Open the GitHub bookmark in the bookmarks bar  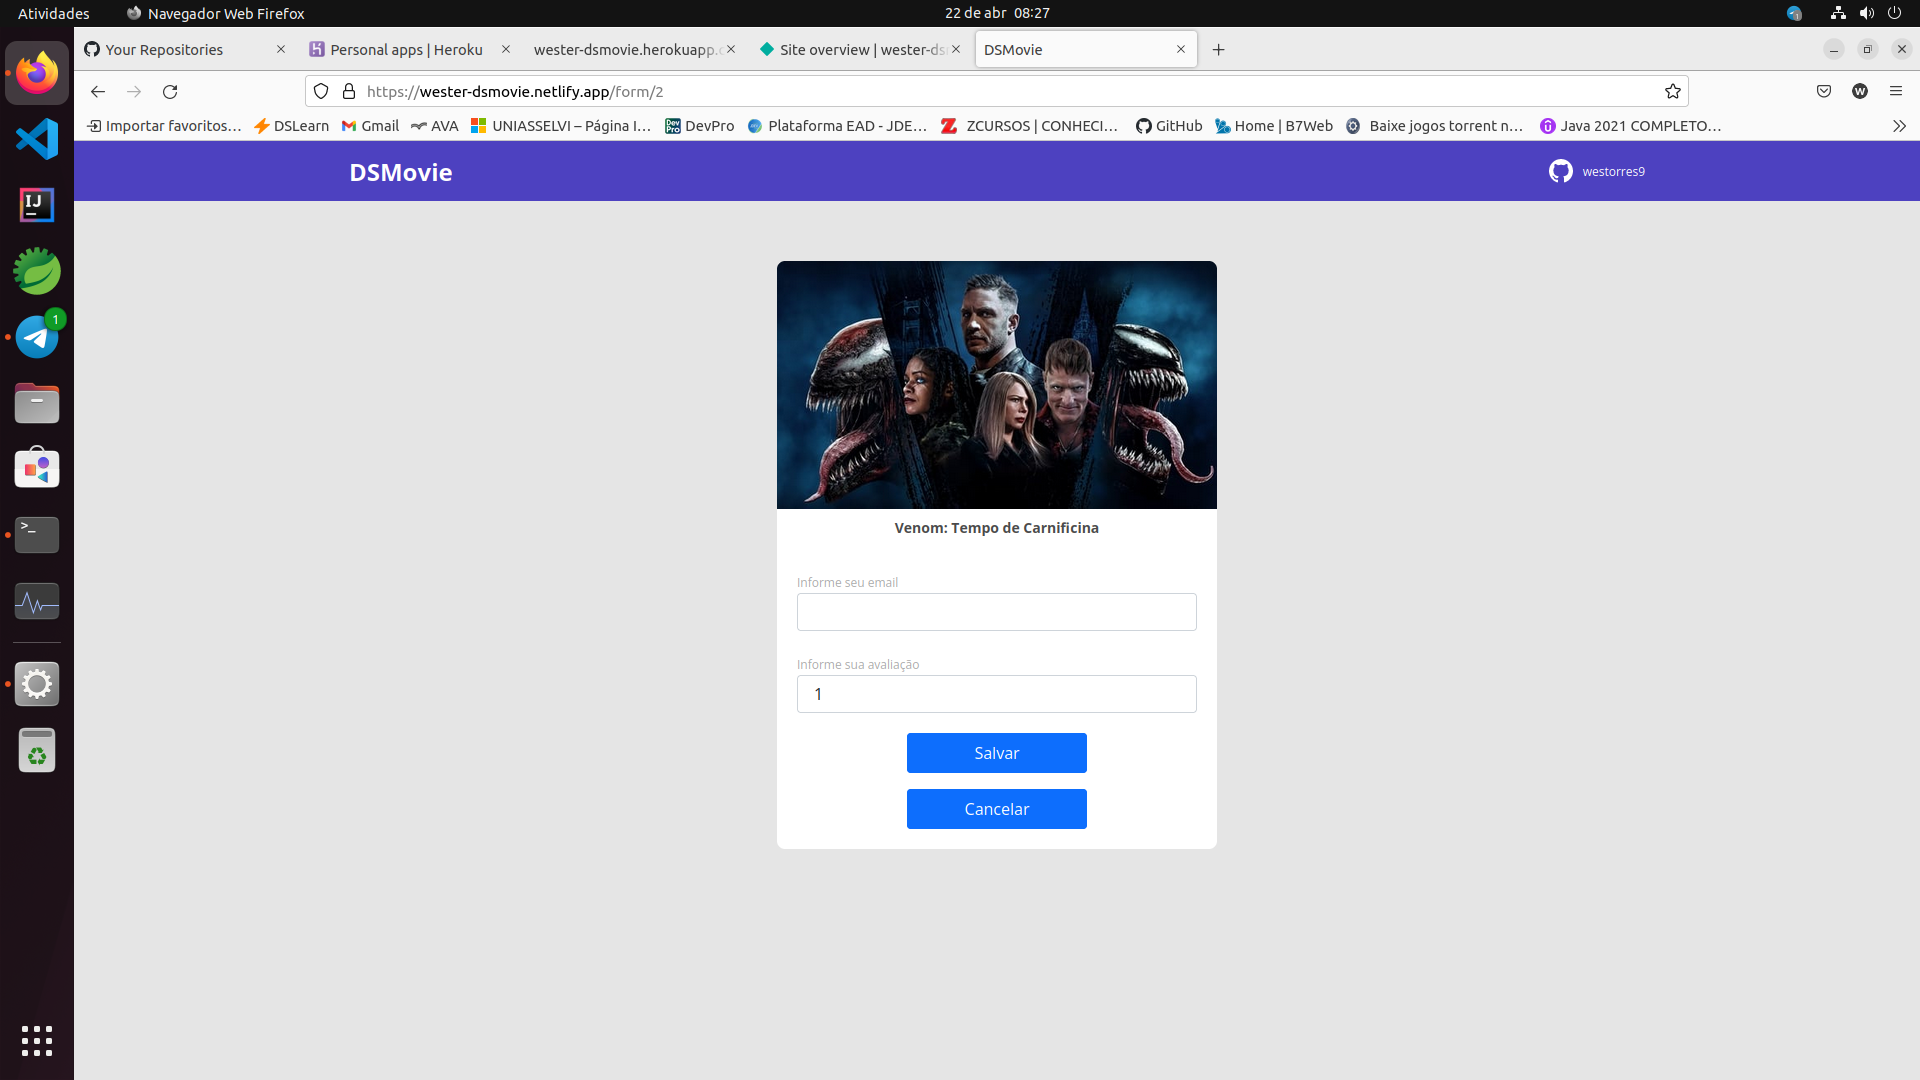[x=1169, y=125]
